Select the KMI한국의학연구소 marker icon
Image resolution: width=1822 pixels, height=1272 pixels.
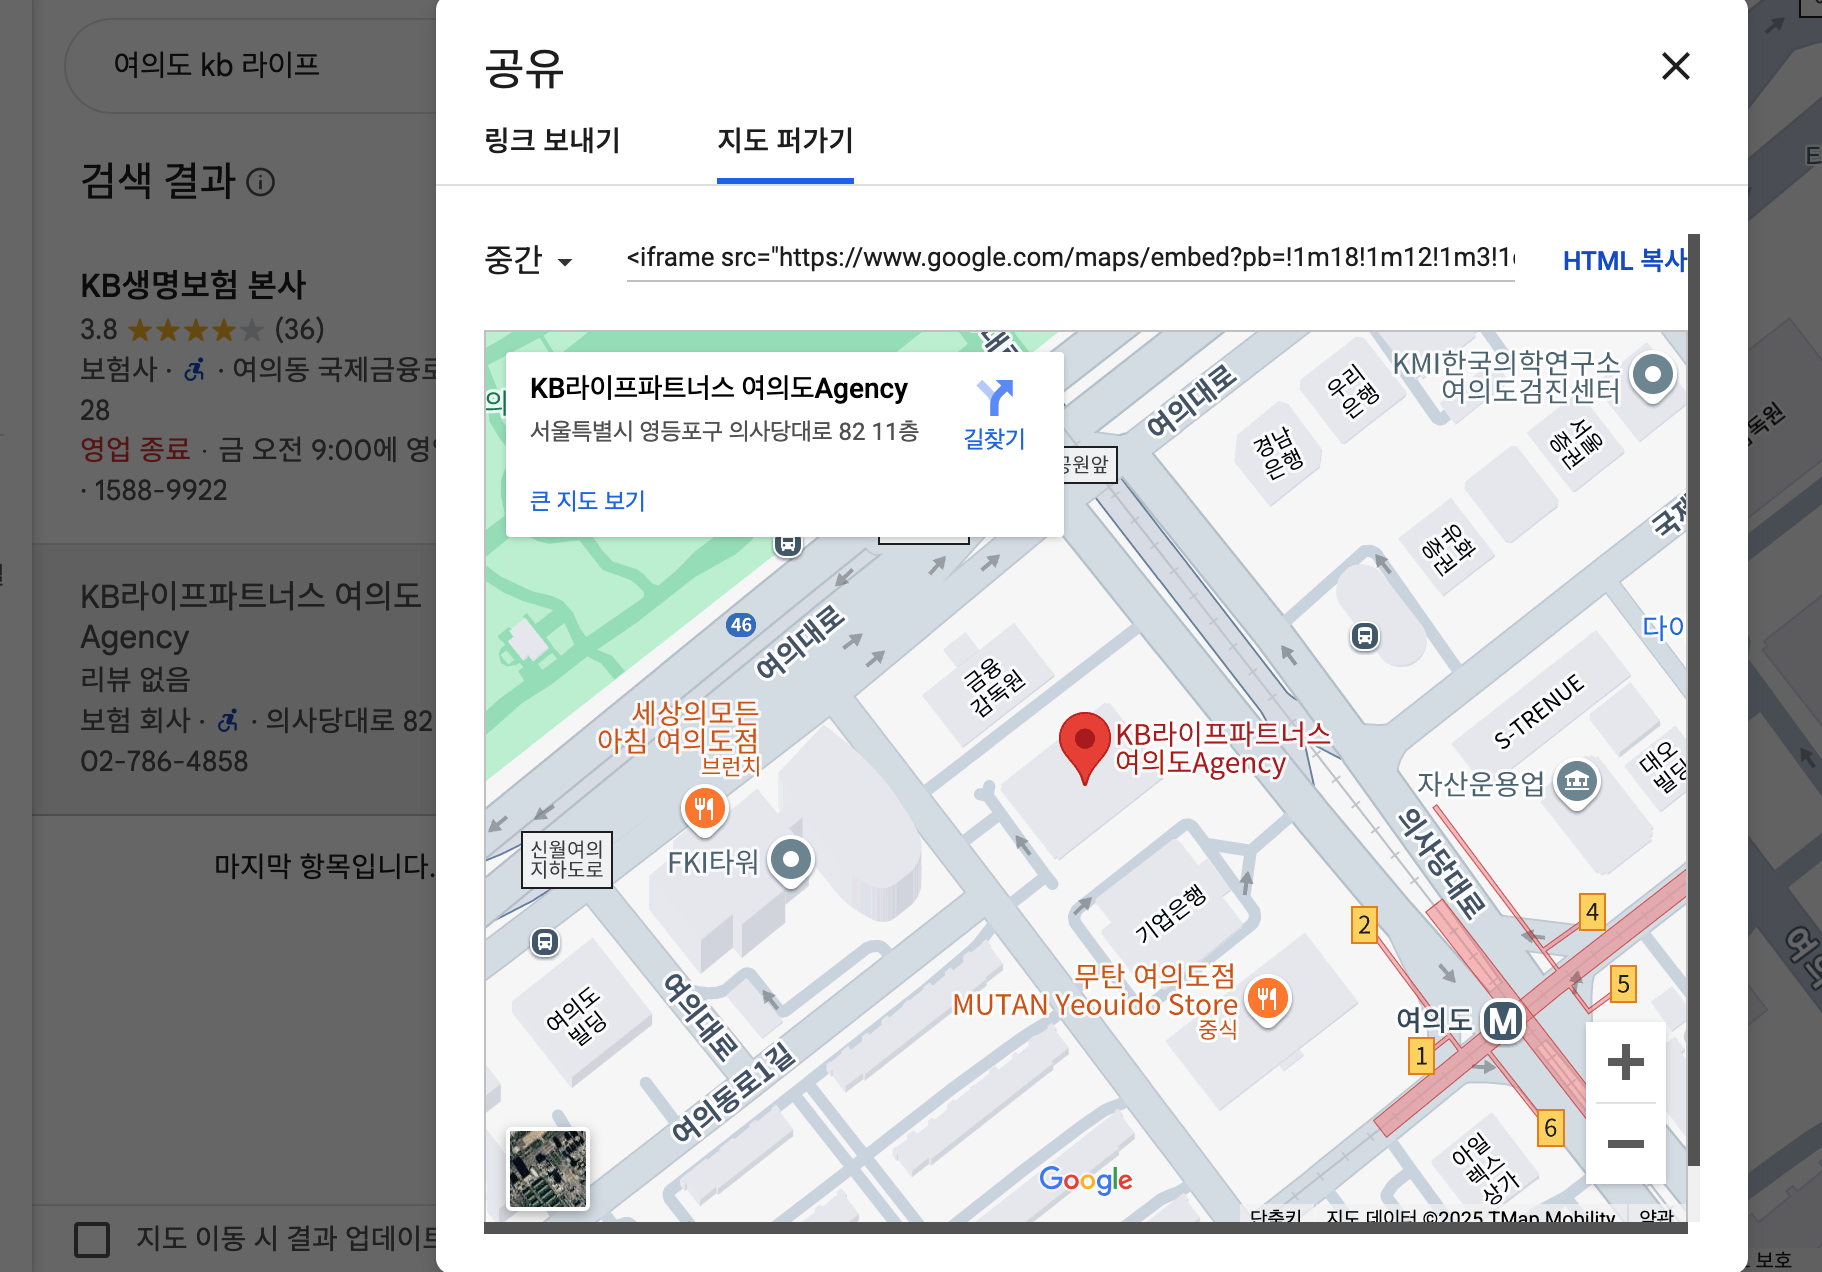point(1652,376)
